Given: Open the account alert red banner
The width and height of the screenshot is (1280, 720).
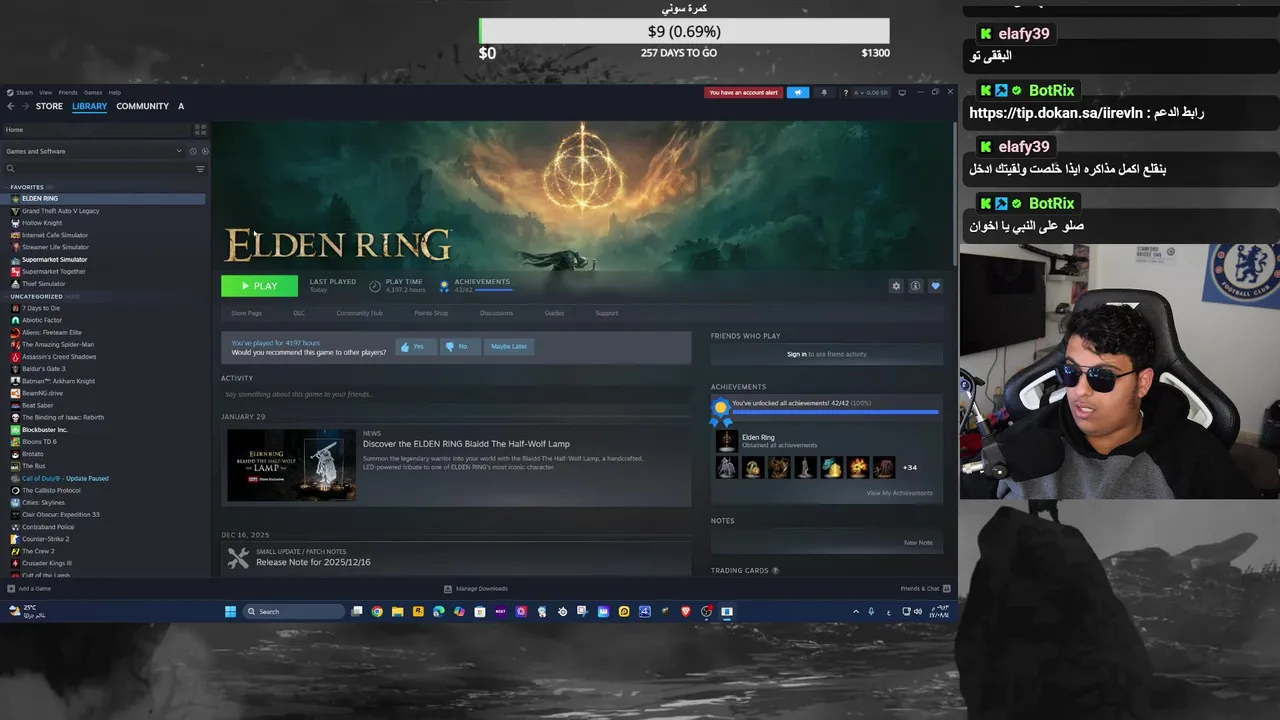Looking at the screenshot, I should (743, 93).
